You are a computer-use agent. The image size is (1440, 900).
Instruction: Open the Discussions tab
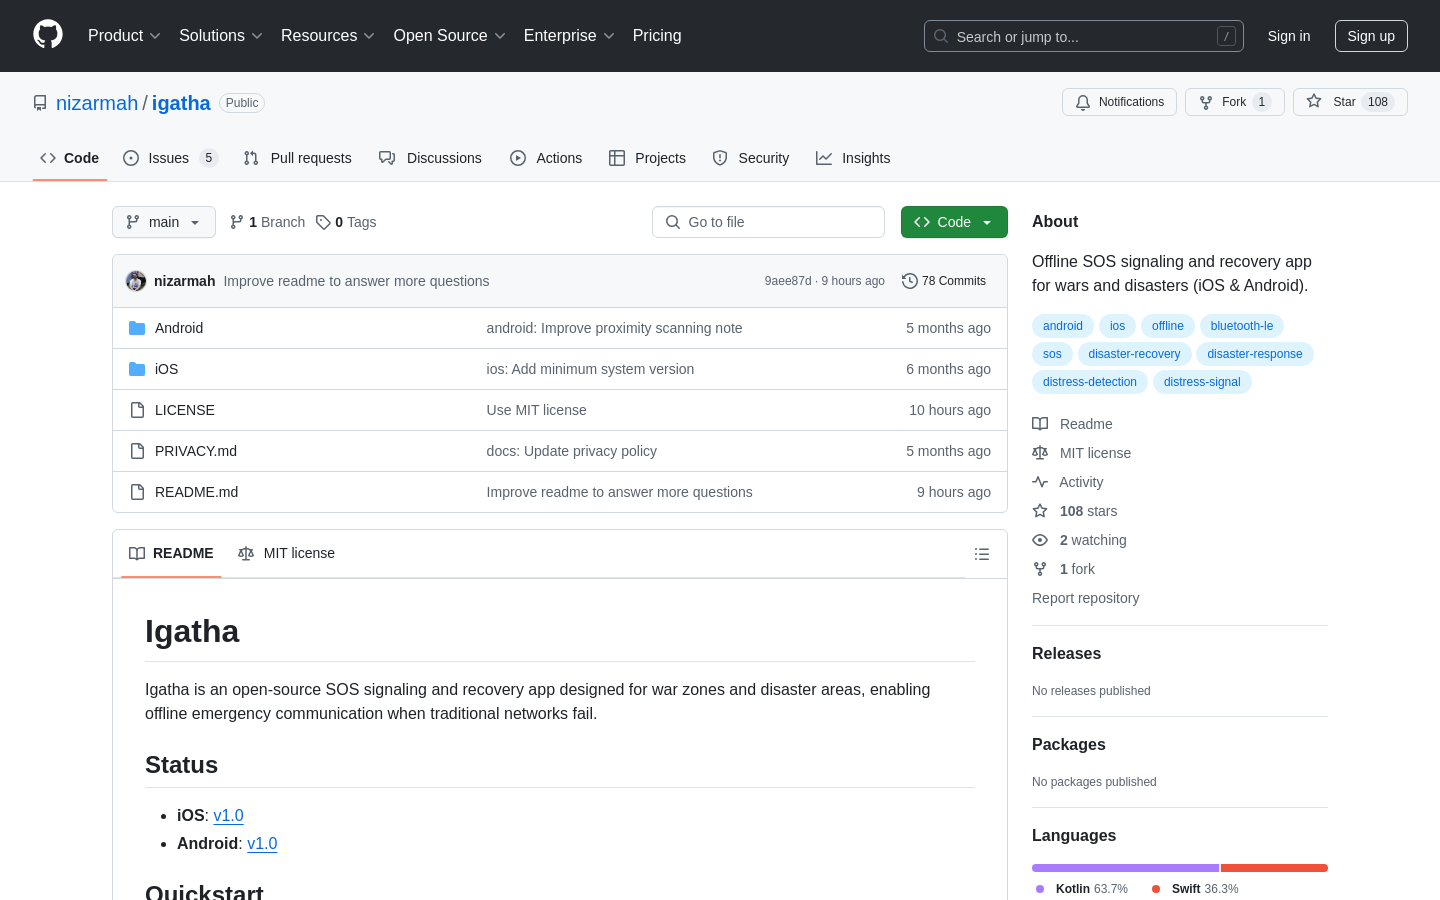click(430, 158)
